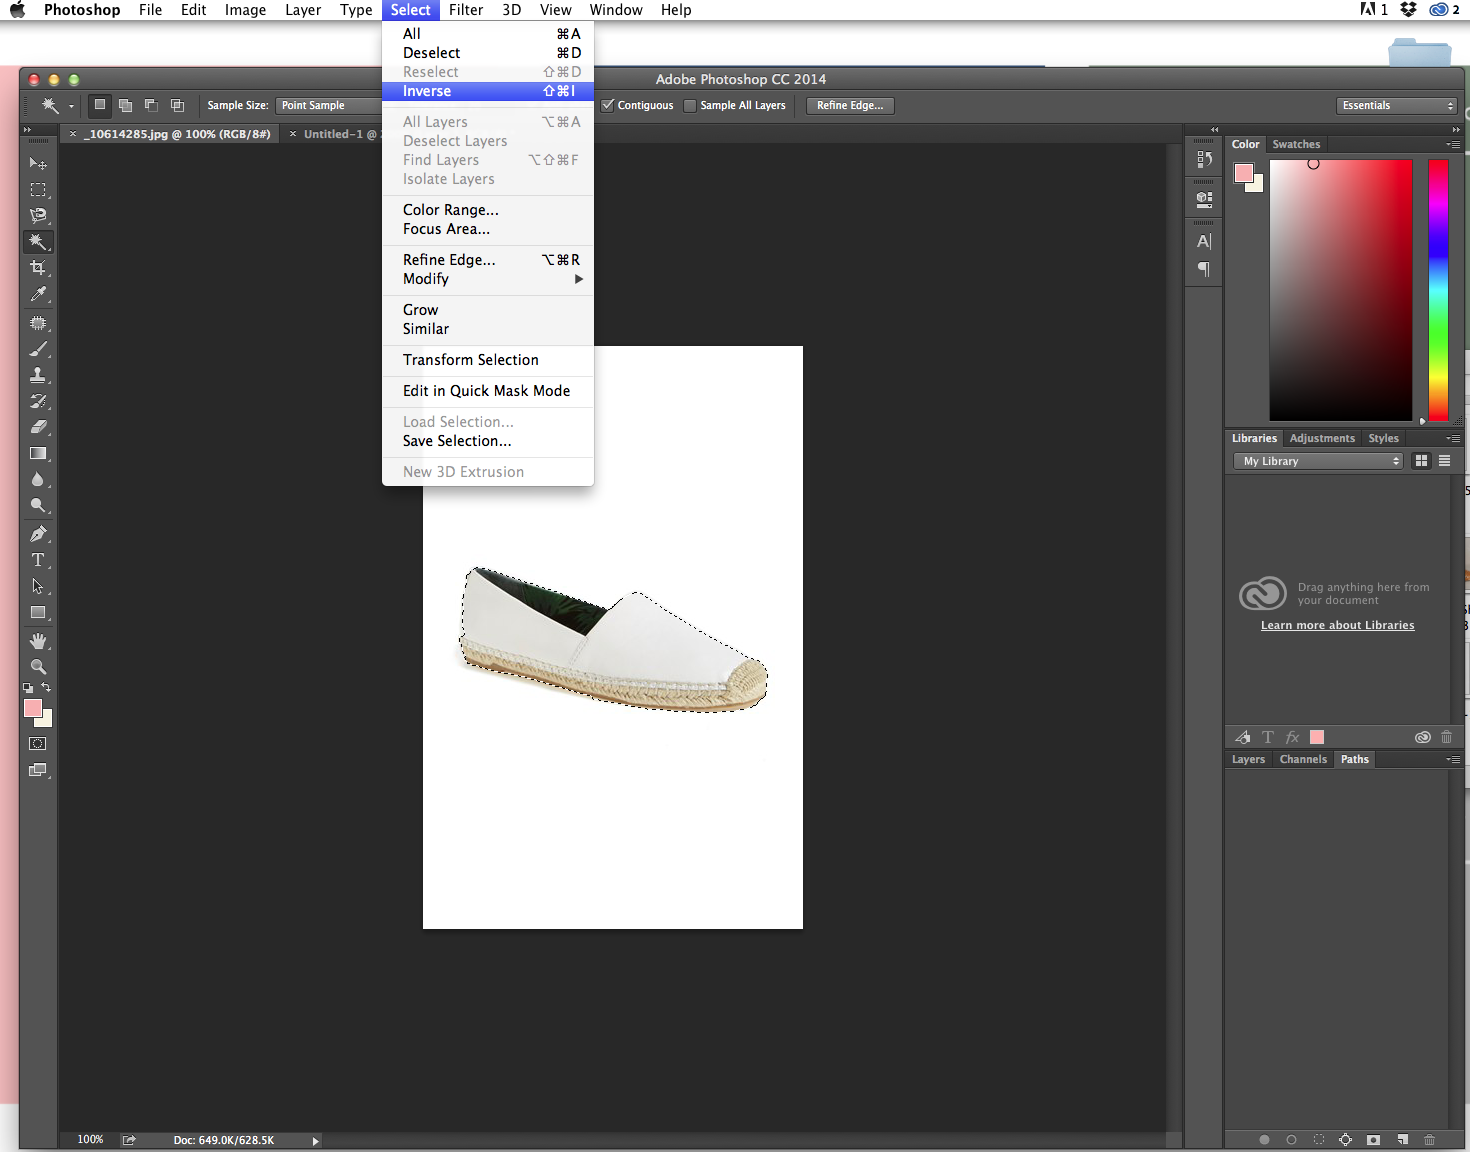Click the Healing Brush tool
1470x1152 pixels.
click(38, 323)
